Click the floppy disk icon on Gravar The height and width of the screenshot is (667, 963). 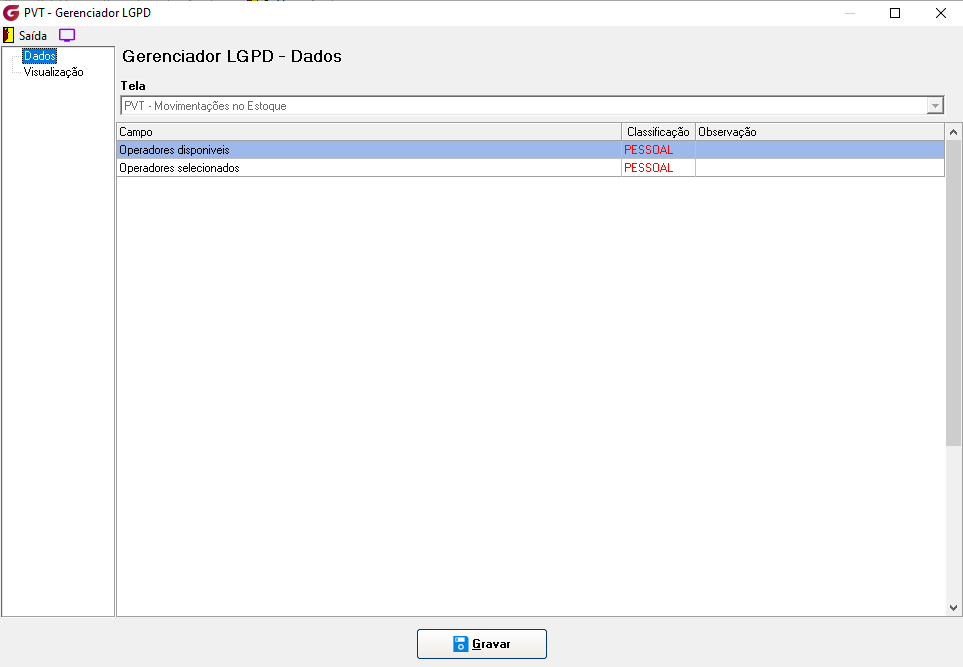tap(461, 644)
